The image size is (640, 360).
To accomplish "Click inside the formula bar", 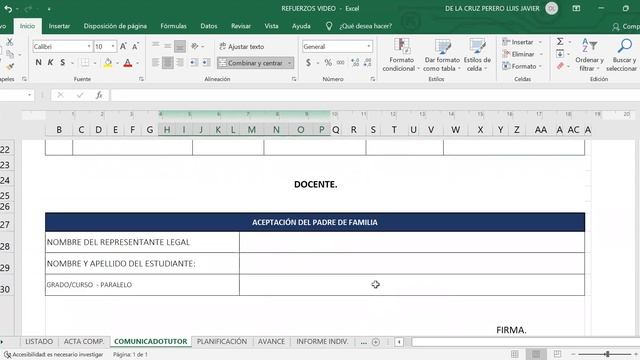I will [x=375, y=95].
